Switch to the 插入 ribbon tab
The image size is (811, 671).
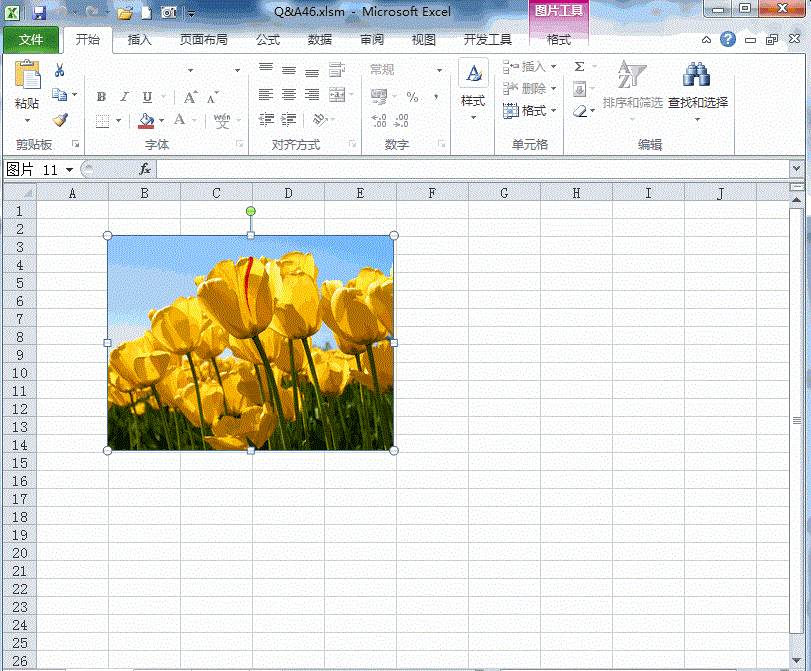click(140, 40)
